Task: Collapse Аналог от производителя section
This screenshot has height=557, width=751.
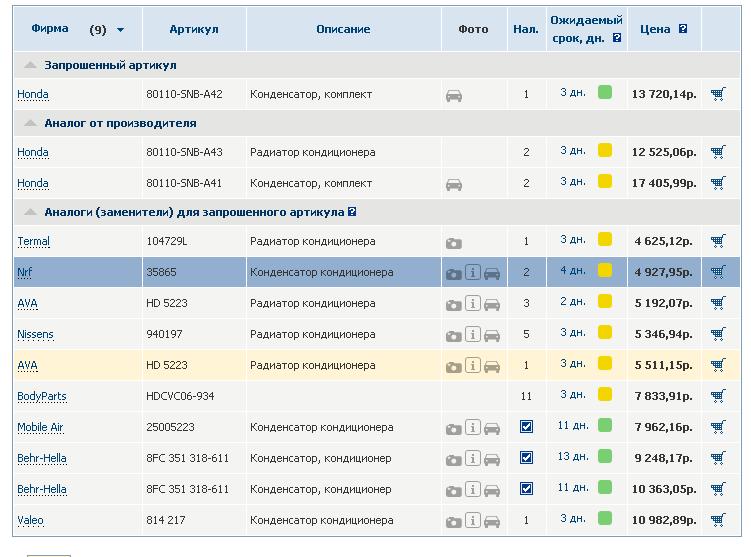Action: tap(30, 123)
